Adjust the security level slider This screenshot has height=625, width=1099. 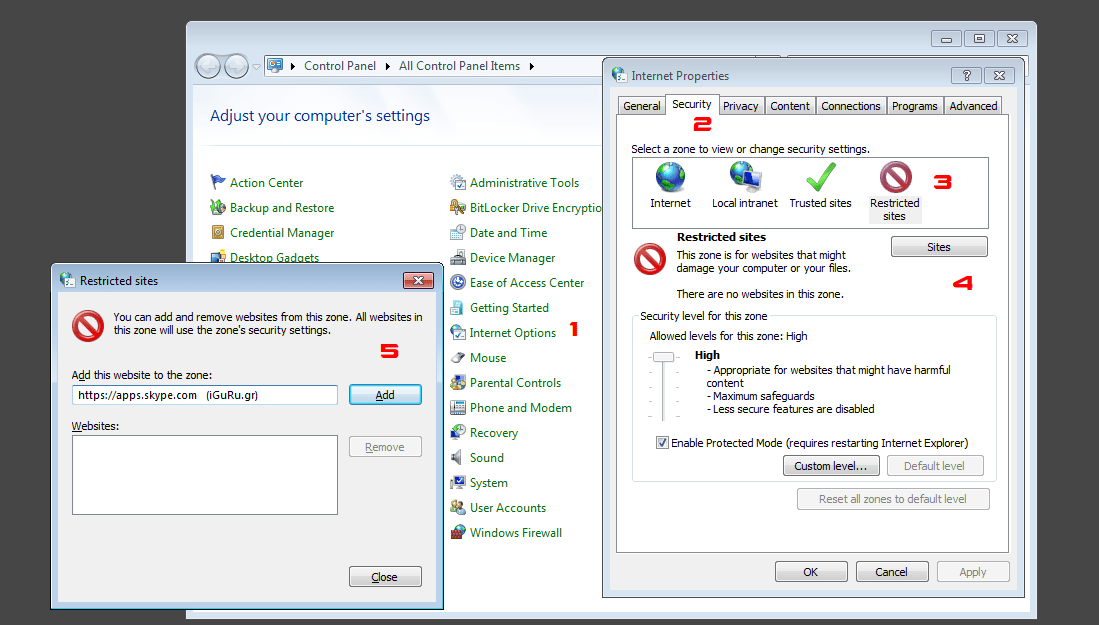tap(662, 357)
